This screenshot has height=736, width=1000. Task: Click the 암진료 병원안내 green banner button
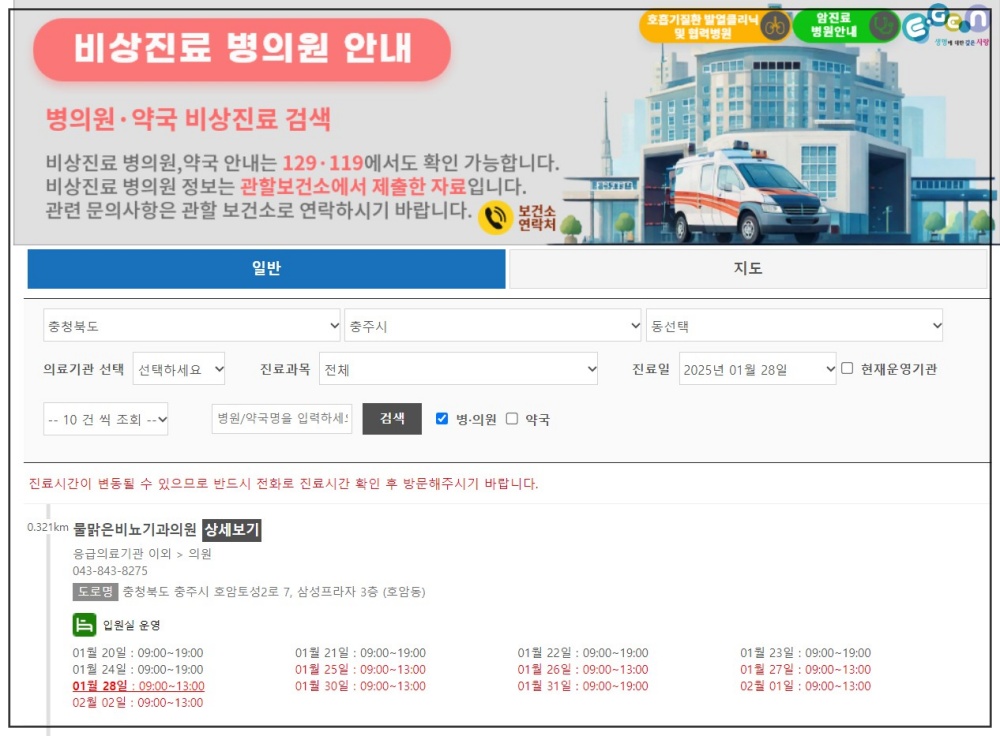[x=845, y=25]
